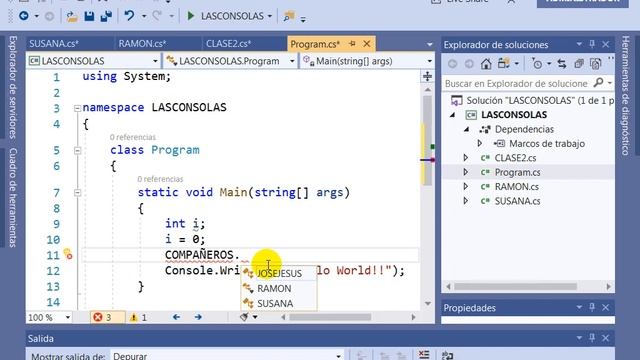Go to the previous issue with the left arrow
The width and height of the screenshot is (640, 360).
click(176, 317)
